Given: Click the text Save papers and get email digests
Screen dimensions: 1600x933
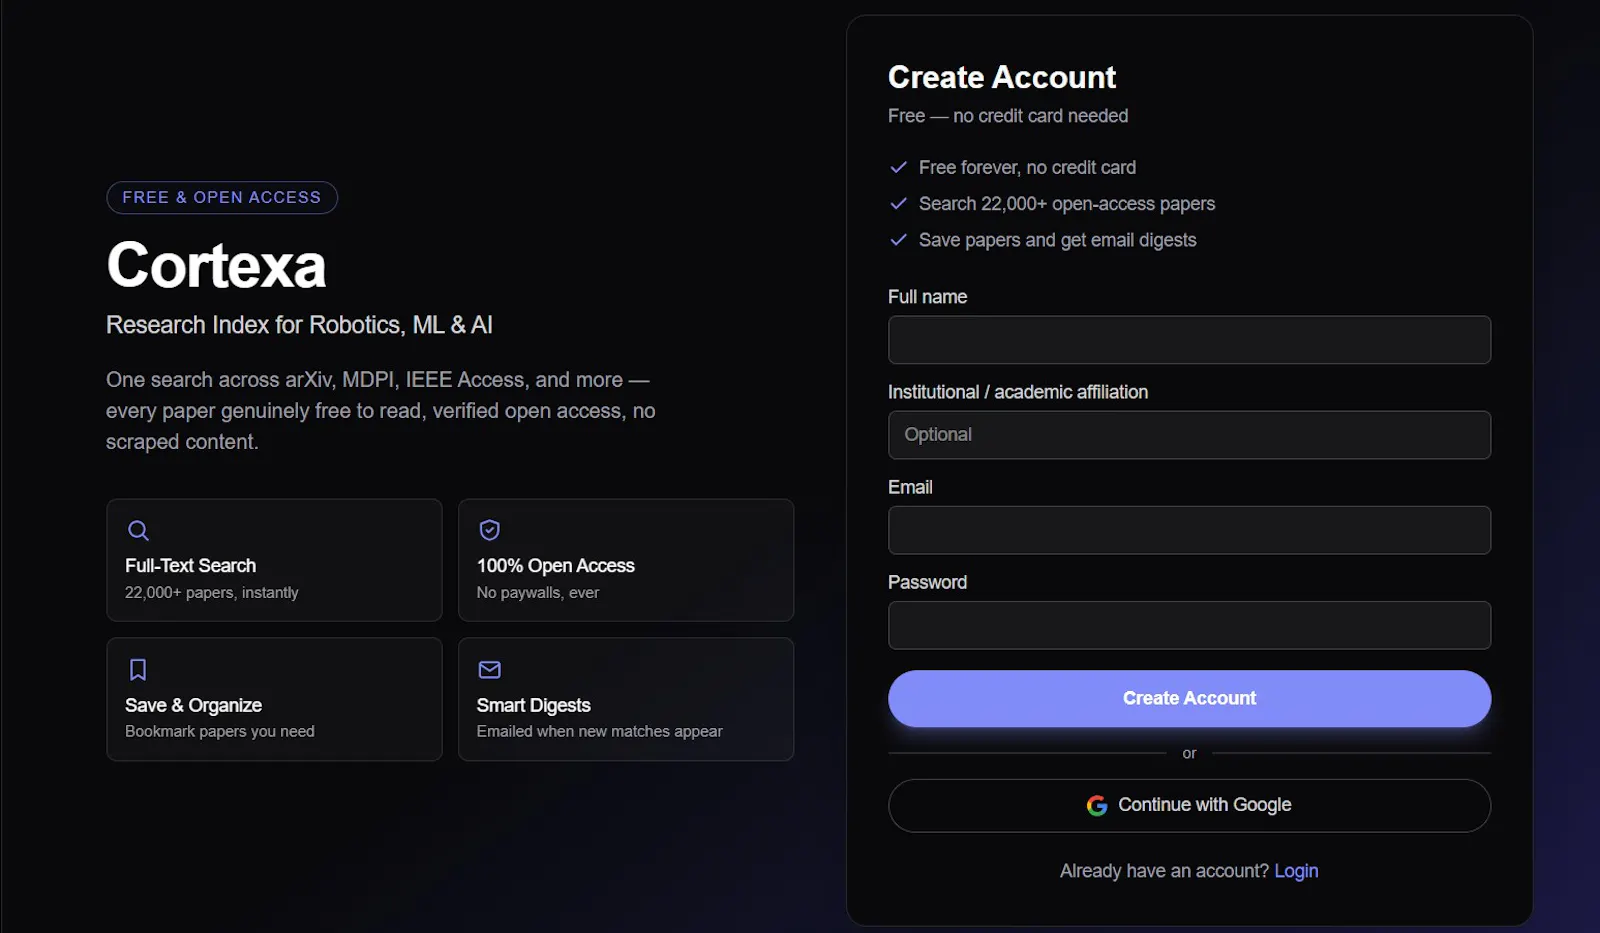Looking at the screenshot, I should [1057, 240].
